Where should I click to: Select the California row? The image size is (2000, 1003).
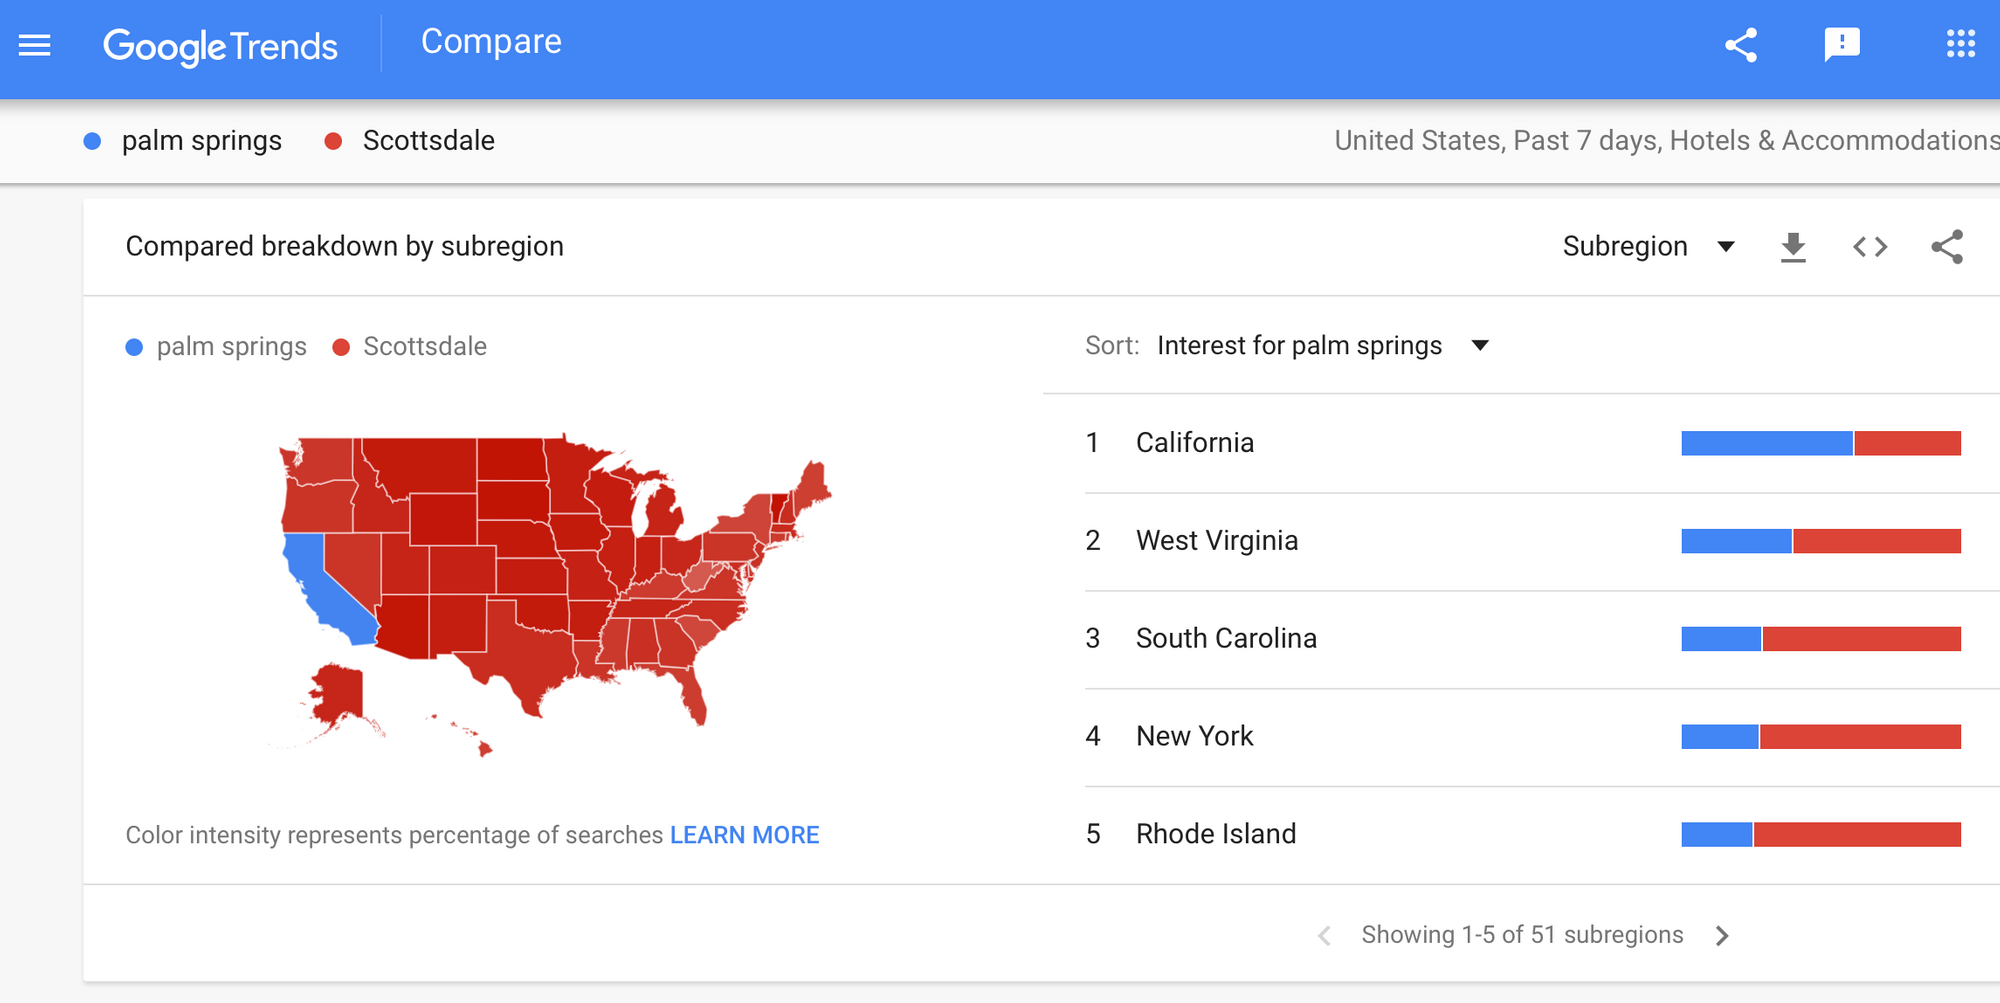[x=1195, y=443]
